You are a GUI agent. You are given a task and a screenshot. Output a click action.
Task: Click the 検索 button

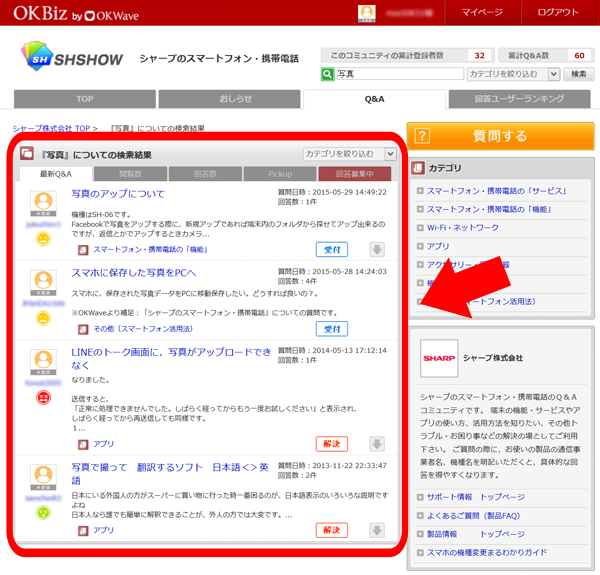click(578, 74)
